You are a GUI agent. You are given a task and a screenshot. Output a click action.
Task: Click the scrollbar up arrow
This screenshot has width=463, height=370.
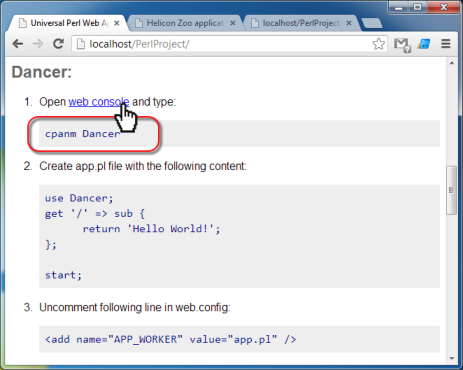pyautogui.click(x=452, y=63)
